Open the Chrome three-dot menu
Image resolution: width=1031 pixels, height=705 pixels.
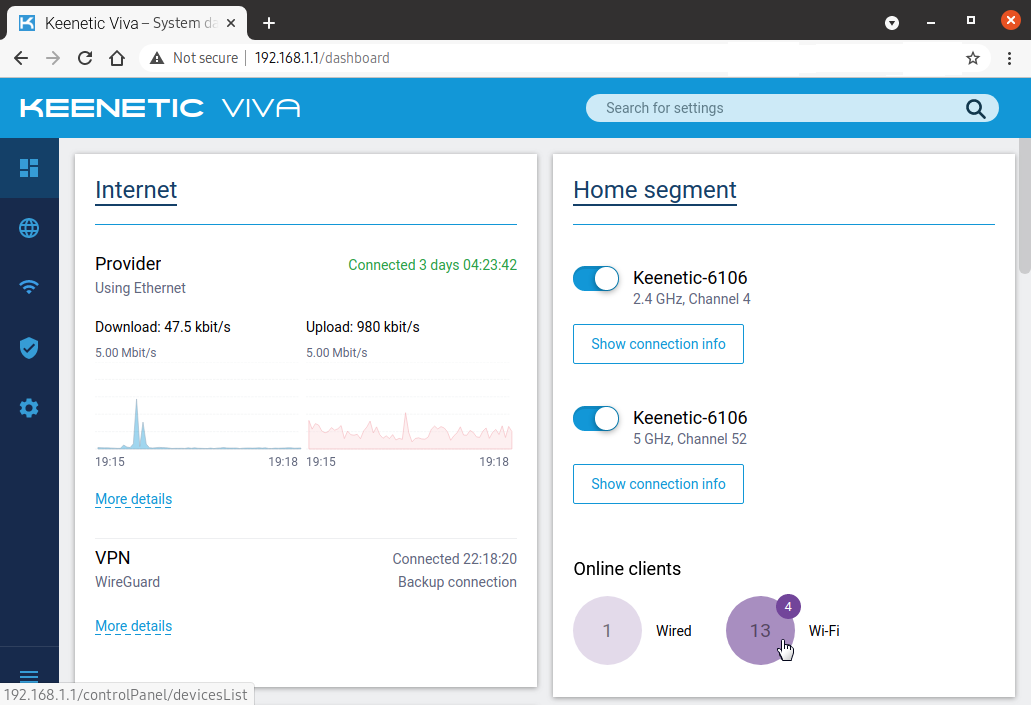tap(1010, 58)
